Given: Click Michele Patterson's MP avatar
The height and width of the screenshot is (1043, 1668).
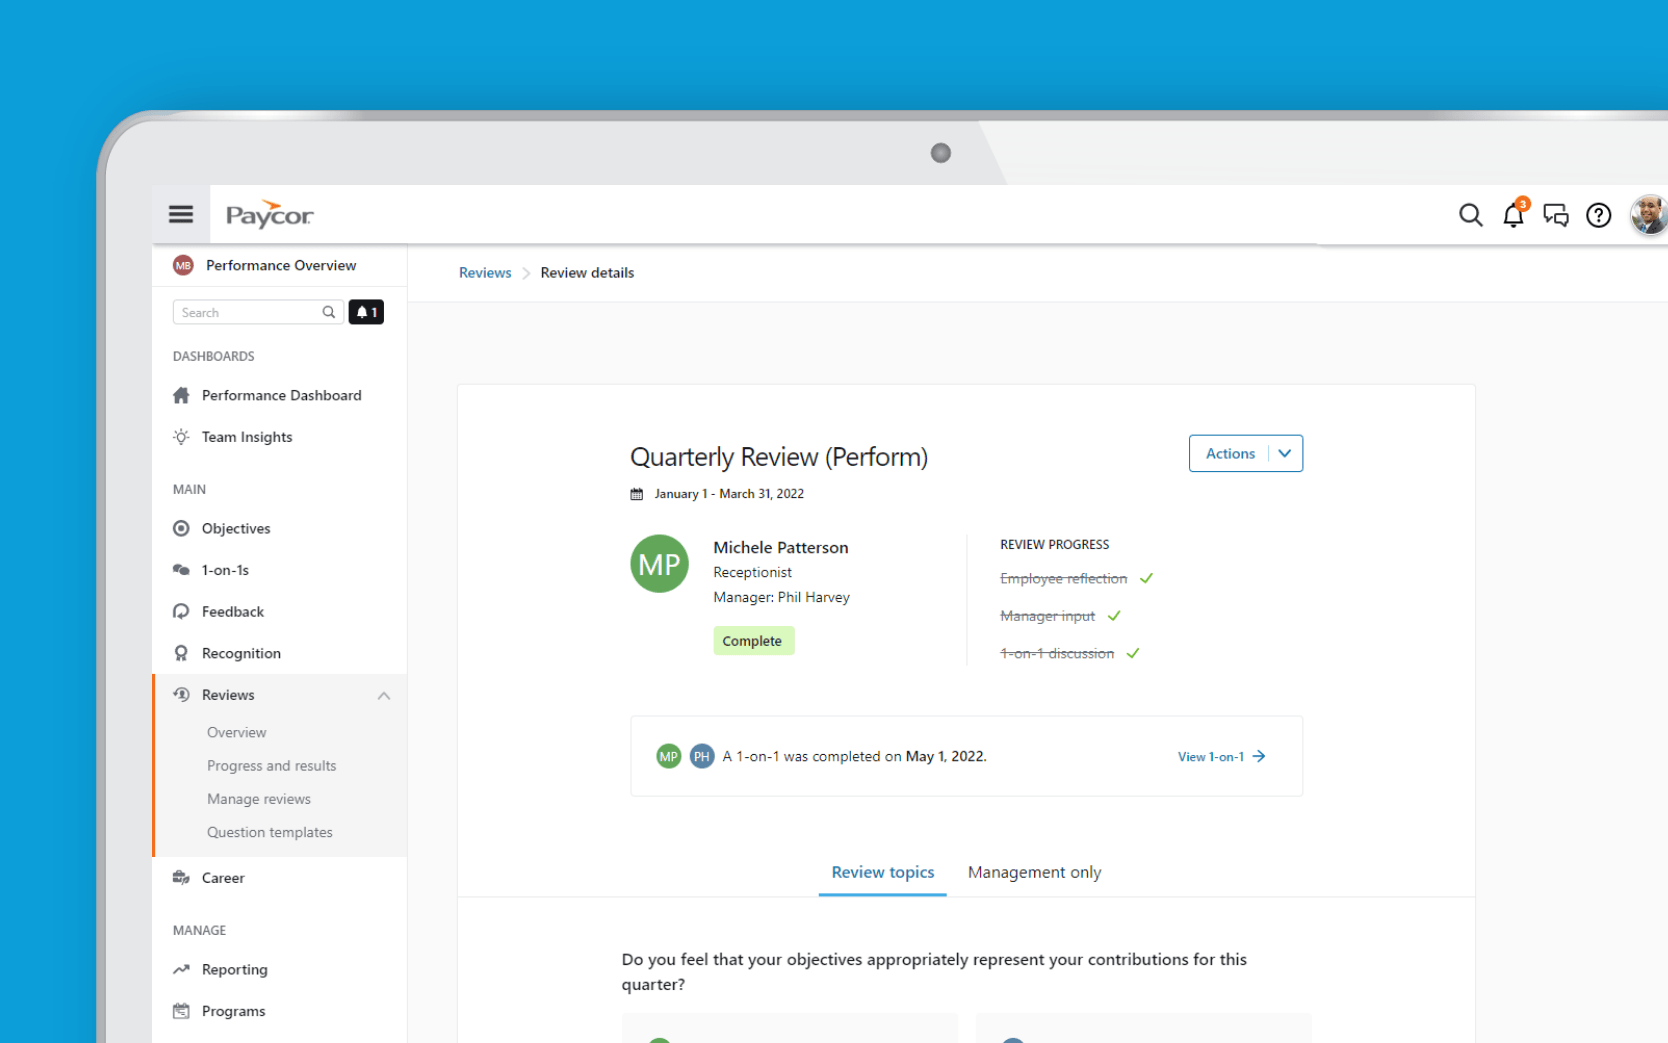Looking at the screenshot, I should (x=659, y=564).
